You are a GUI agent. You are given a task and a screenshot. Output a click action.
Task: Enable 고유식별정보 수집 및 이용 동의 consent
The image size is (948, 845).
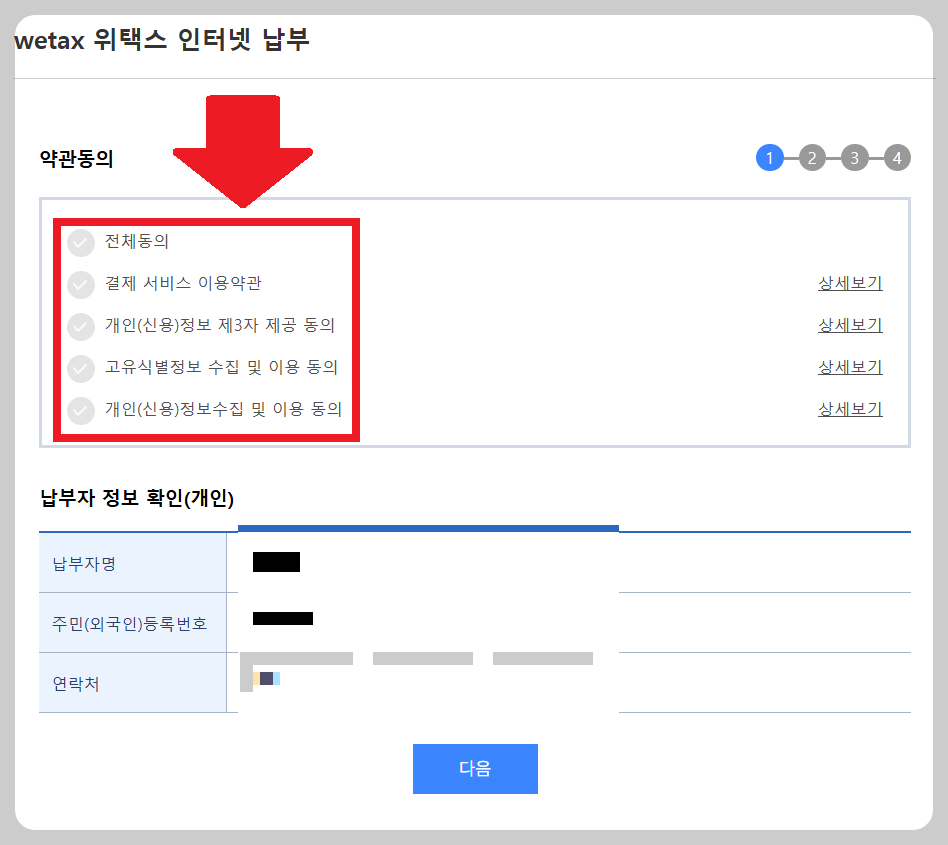(x=81, y=367)
